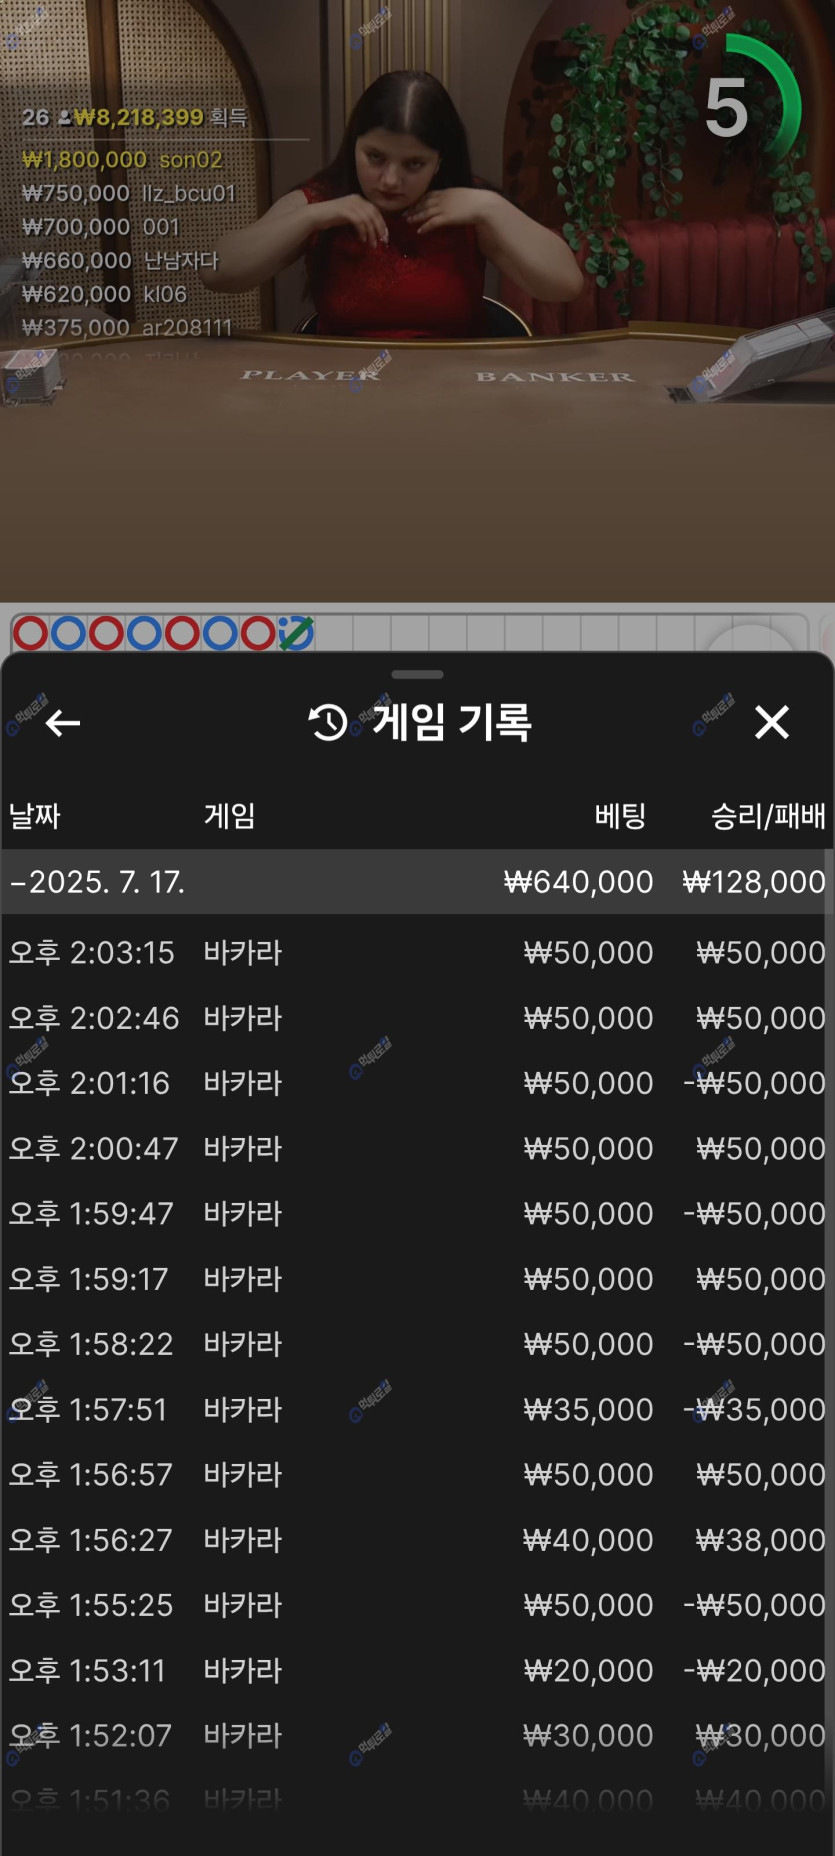Tap the back arrow in game history
The height and width of the screenshot is (1856, 835).
[62, 722]
